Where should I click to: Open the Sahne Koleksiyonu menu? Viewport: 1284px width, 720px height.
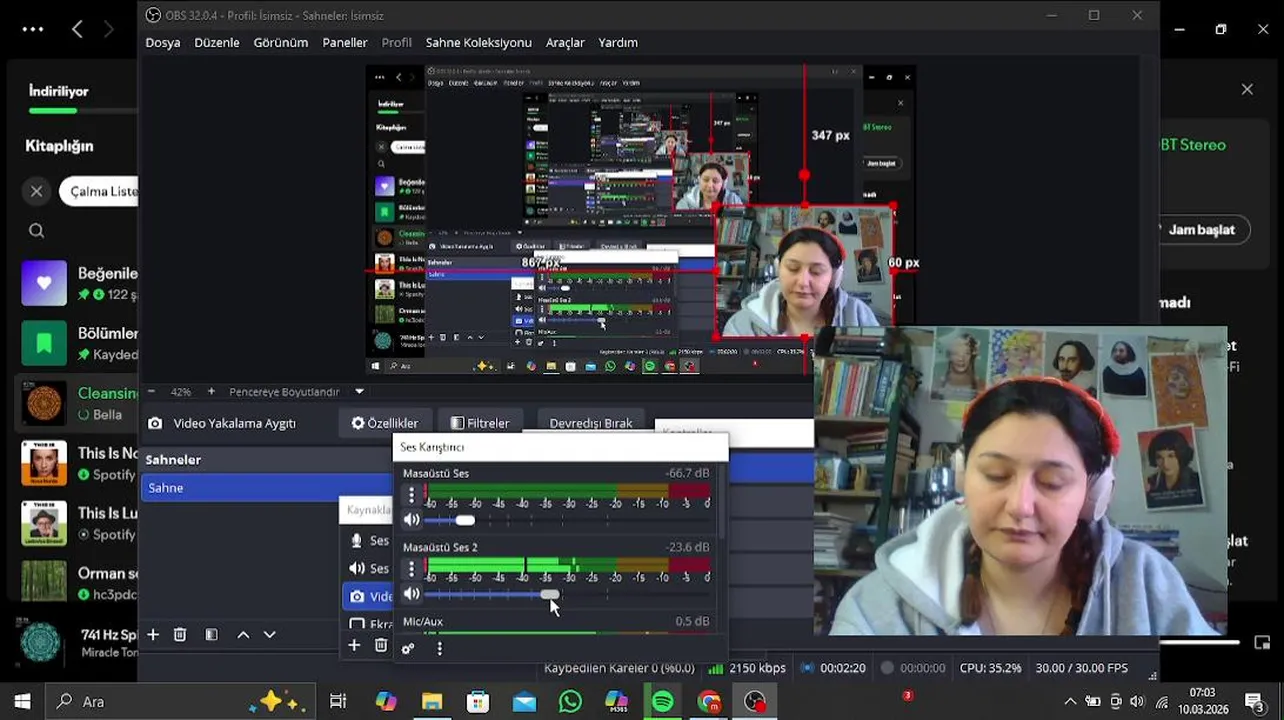(x=479, y=42)
